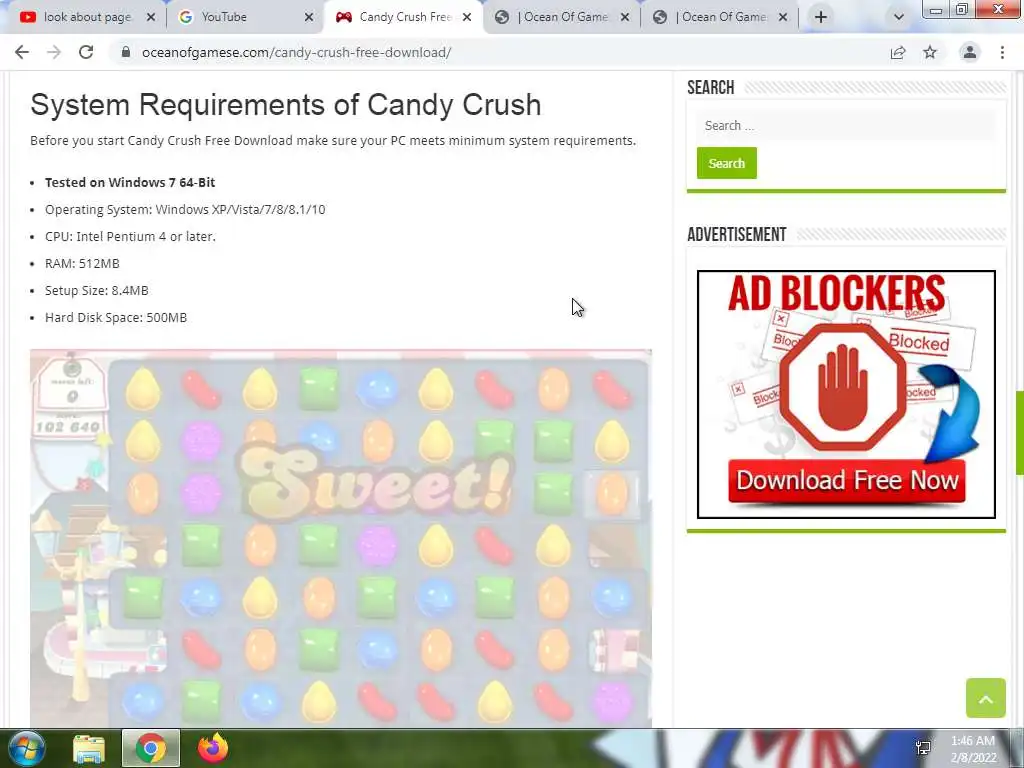This screenshot has height=768, width=1024.
Task: Click the network icon in system tray
Action: [x=923, y=748]
